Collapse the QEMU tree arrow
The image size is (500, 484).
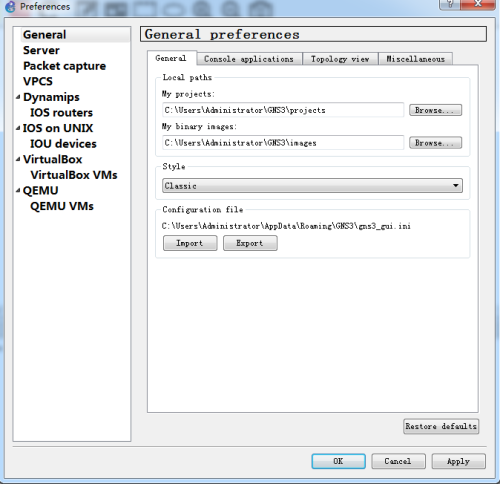click(x=18, y=190)
